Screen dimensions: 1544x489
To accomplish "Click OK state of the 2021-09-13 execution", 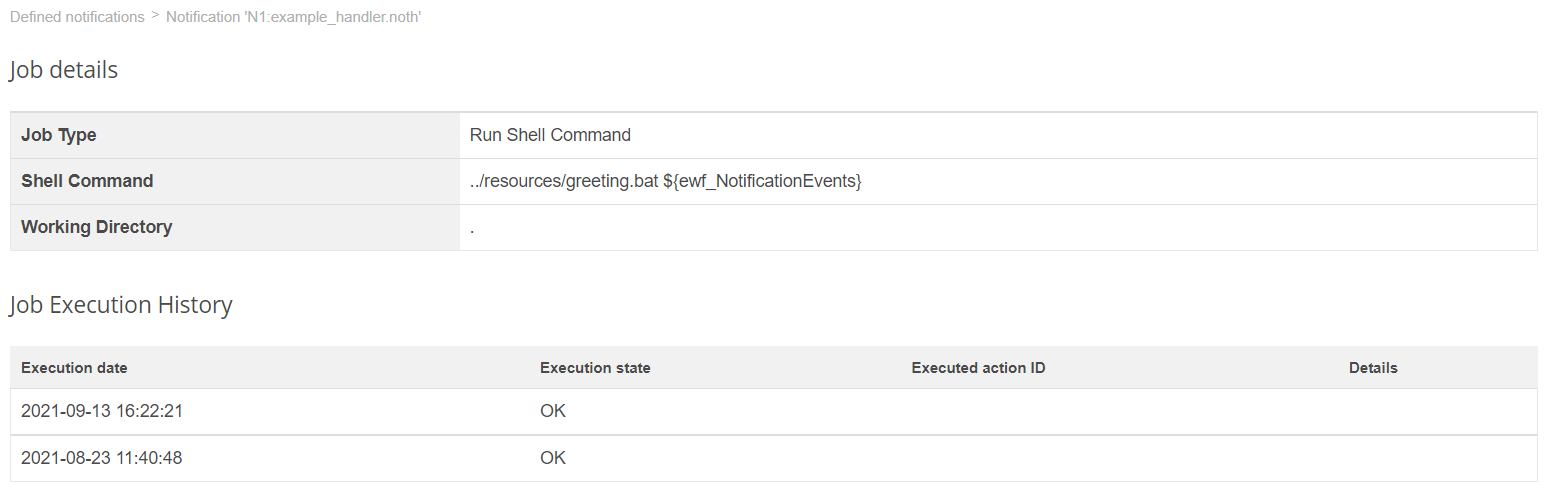I will (553, 411).
